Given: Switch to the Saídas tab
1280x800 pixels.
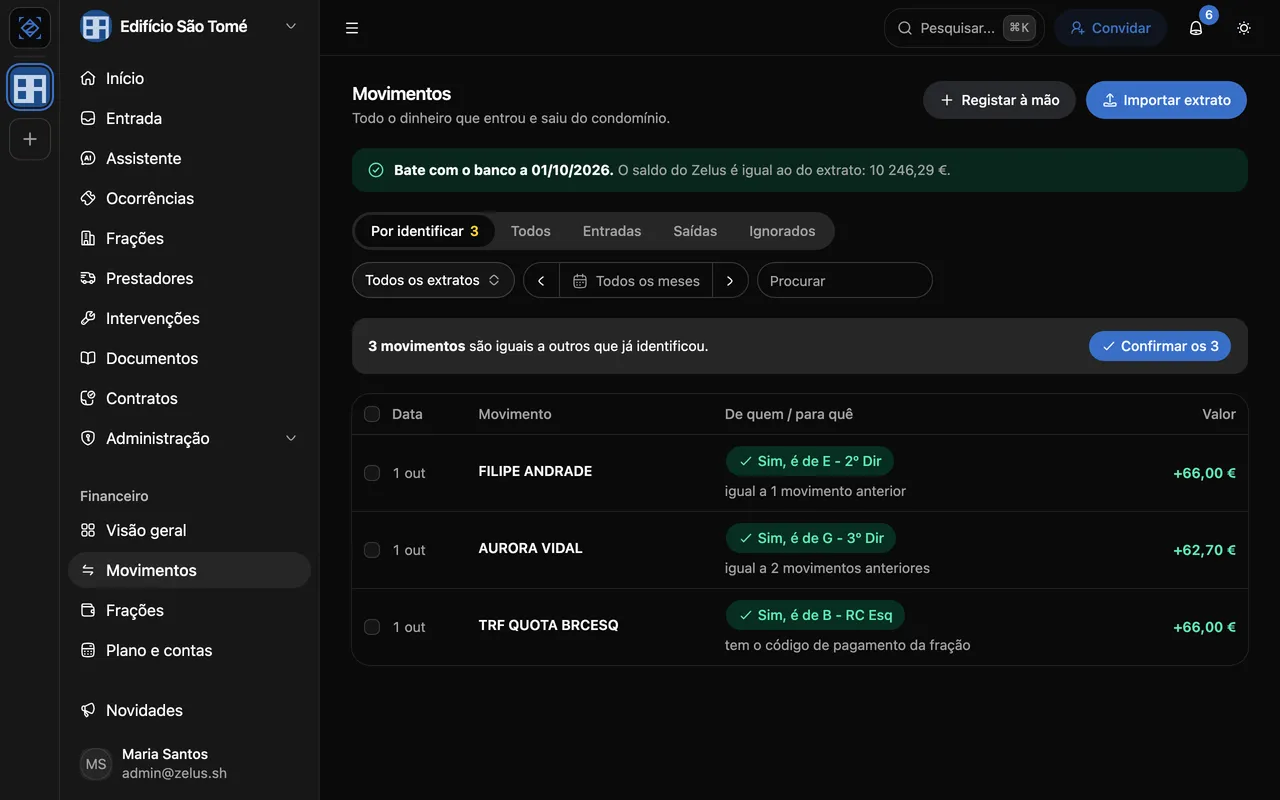Looking at the screenshot, I should click(695, 231).
